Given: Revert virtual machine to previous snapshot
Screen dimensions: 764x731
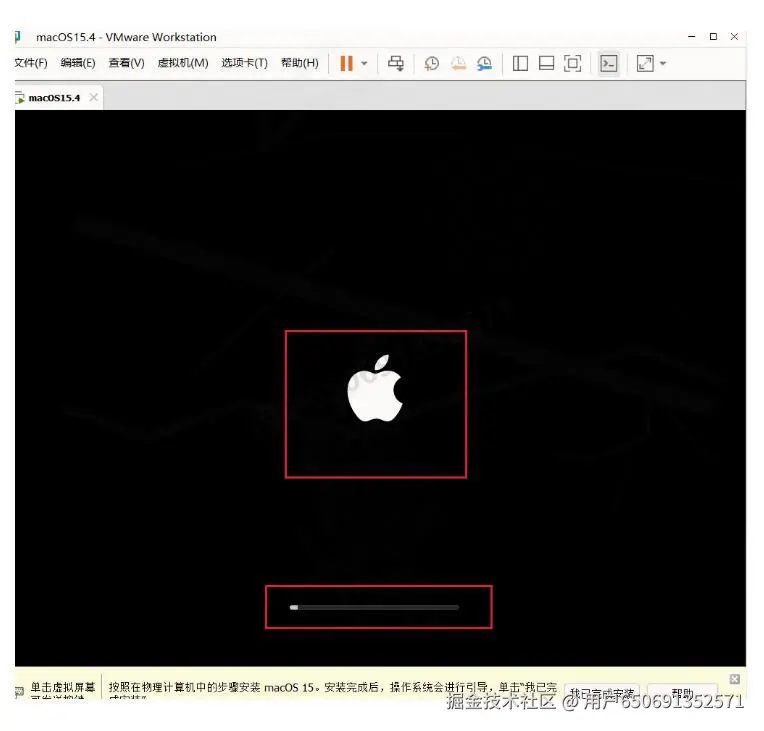Looking at the screenshot, I should pyautogui.click(x=458, y=63).
